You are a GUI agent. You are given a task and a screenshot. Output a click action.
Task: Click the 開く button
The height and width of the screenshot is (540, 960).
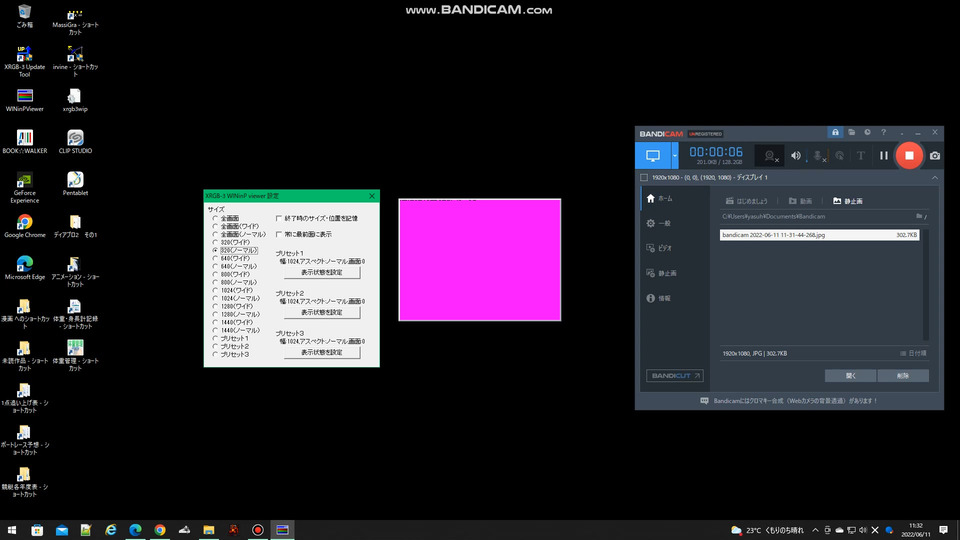850,376
